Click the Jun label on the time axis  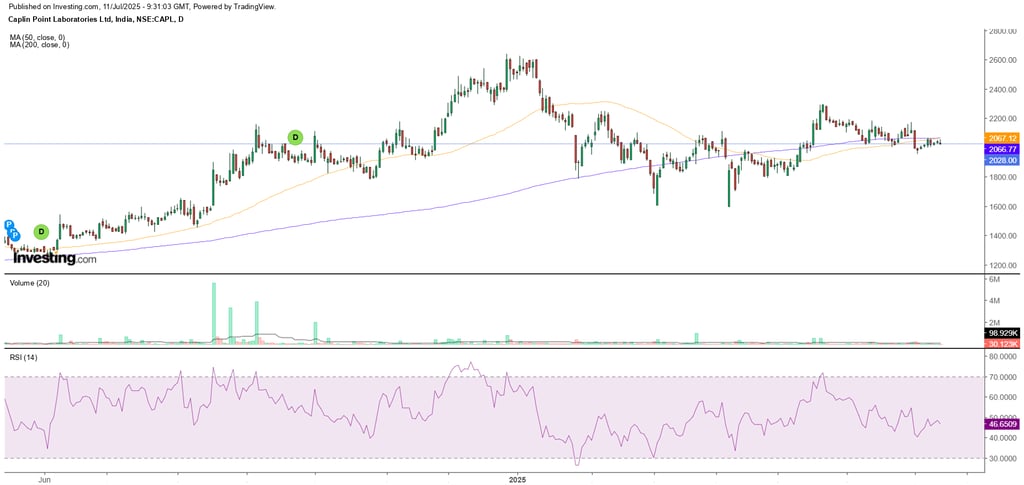click(x=45, y=480)
